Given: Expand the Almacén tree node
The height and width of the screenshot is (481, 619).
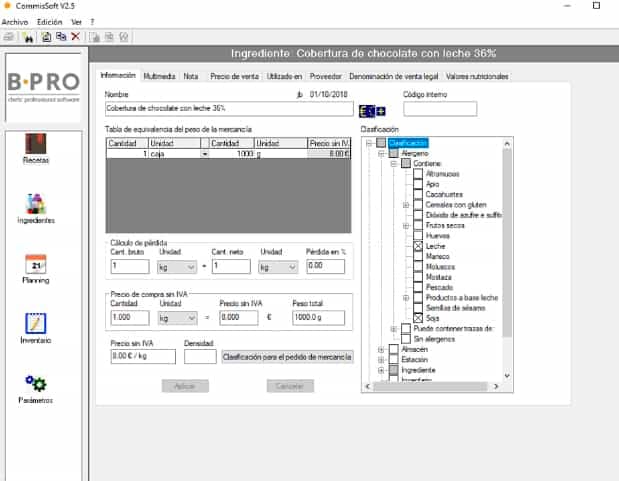Looking at the screenshot, I should 381,349.
